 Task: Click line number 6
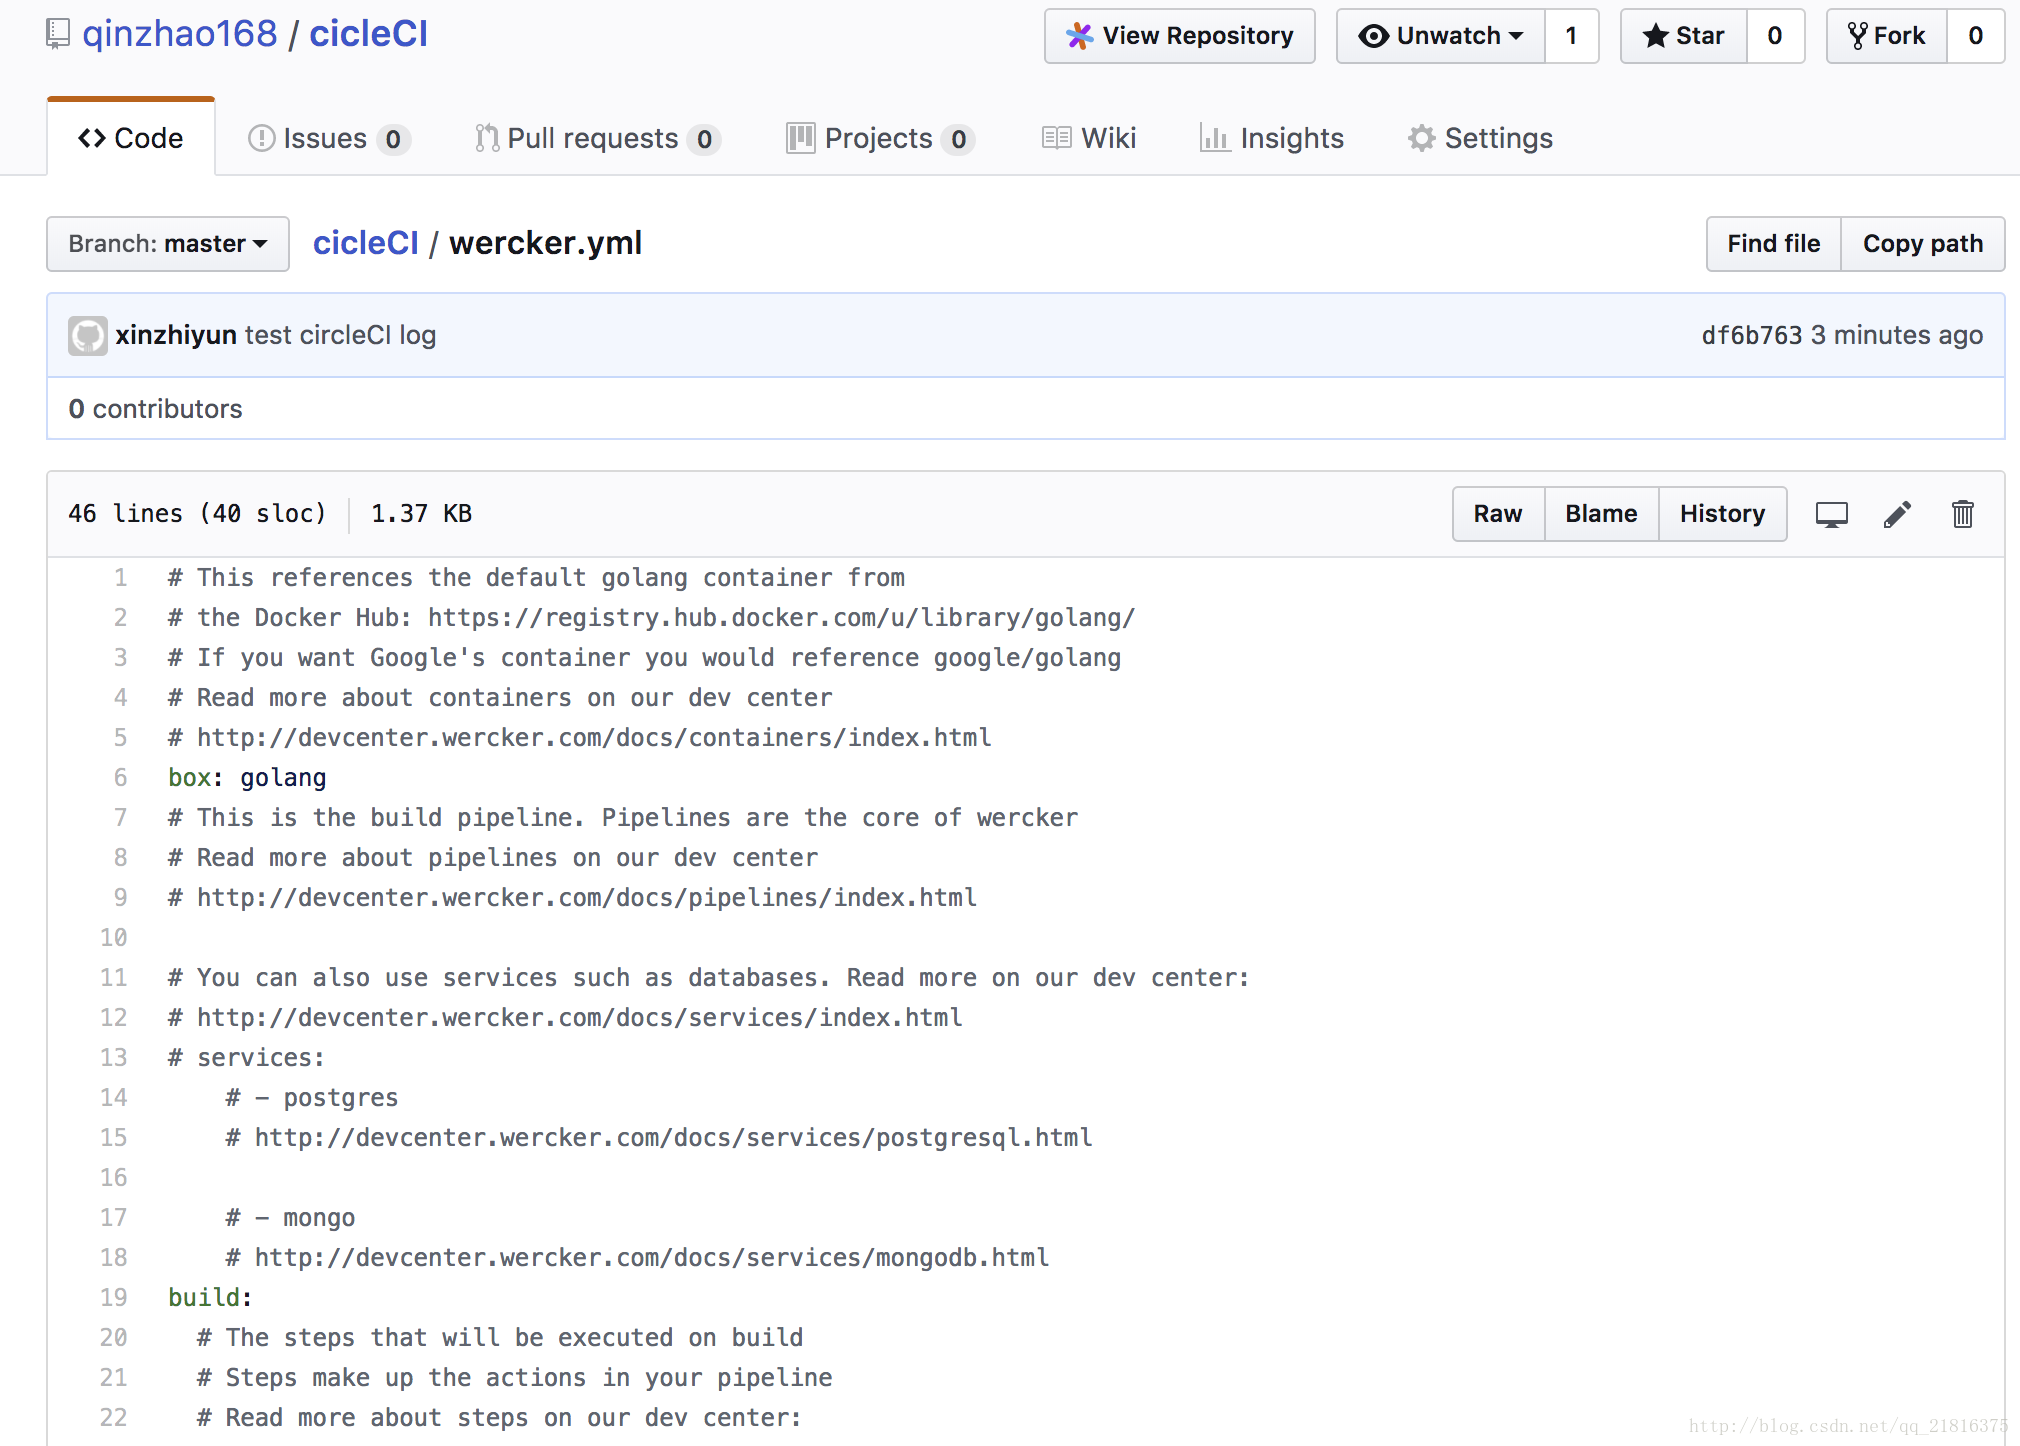pos(120,778)
